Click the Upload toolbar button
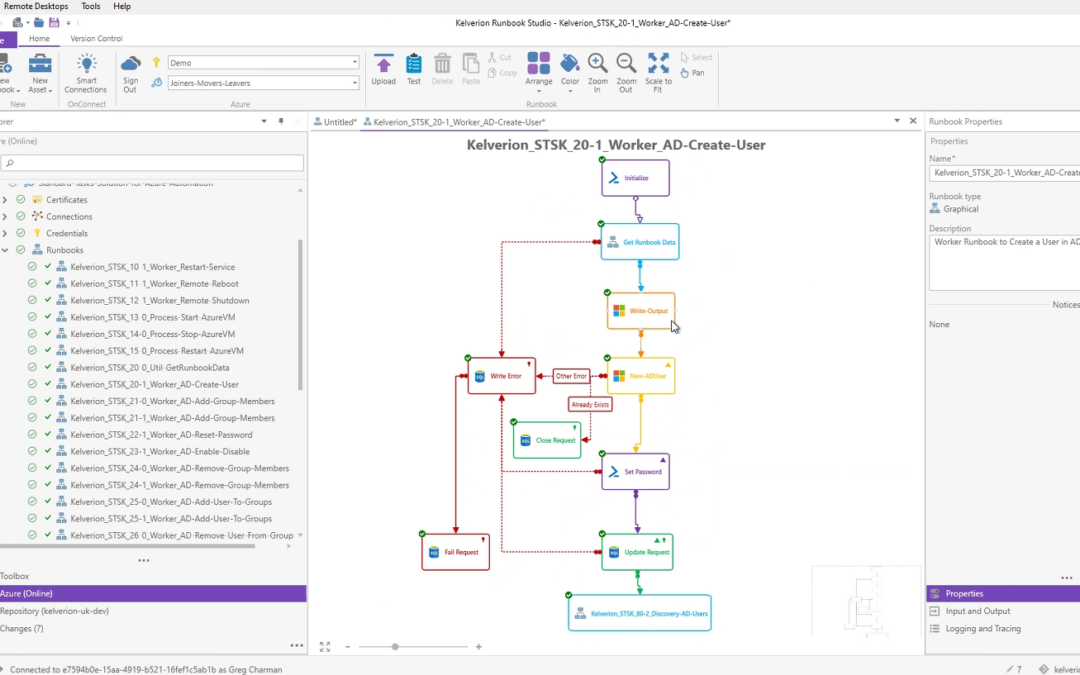Screen dimensions: 1080x675 click(384, 70)
